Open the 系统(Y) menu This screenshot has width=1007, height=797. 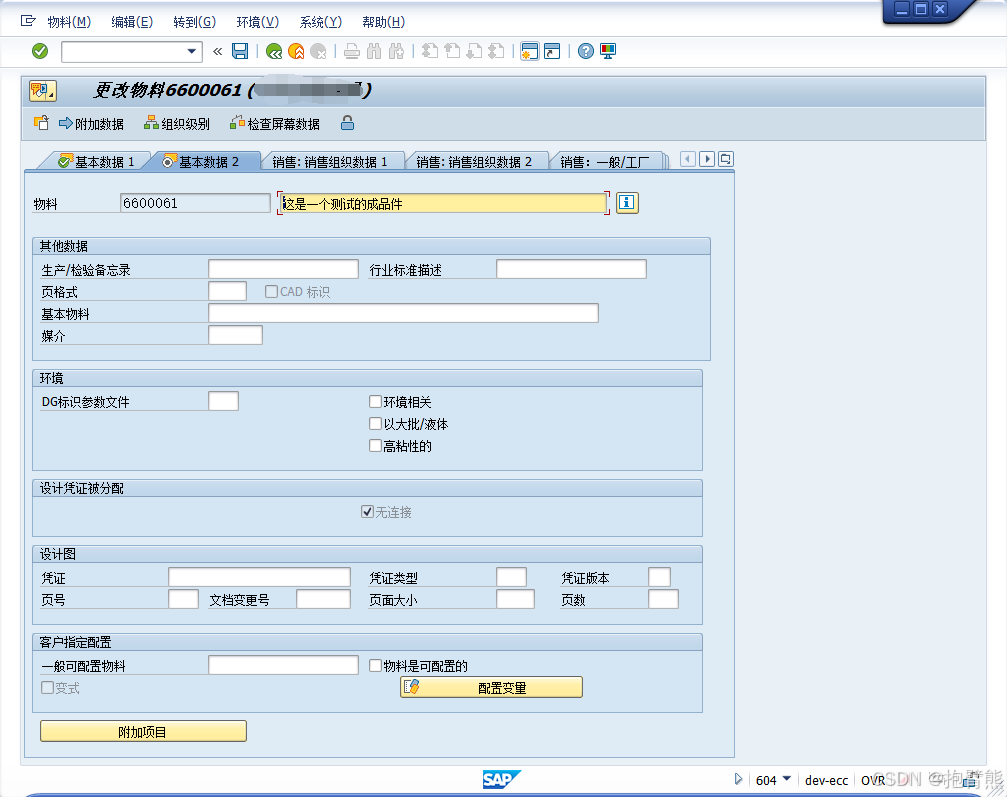pos(320,22)
